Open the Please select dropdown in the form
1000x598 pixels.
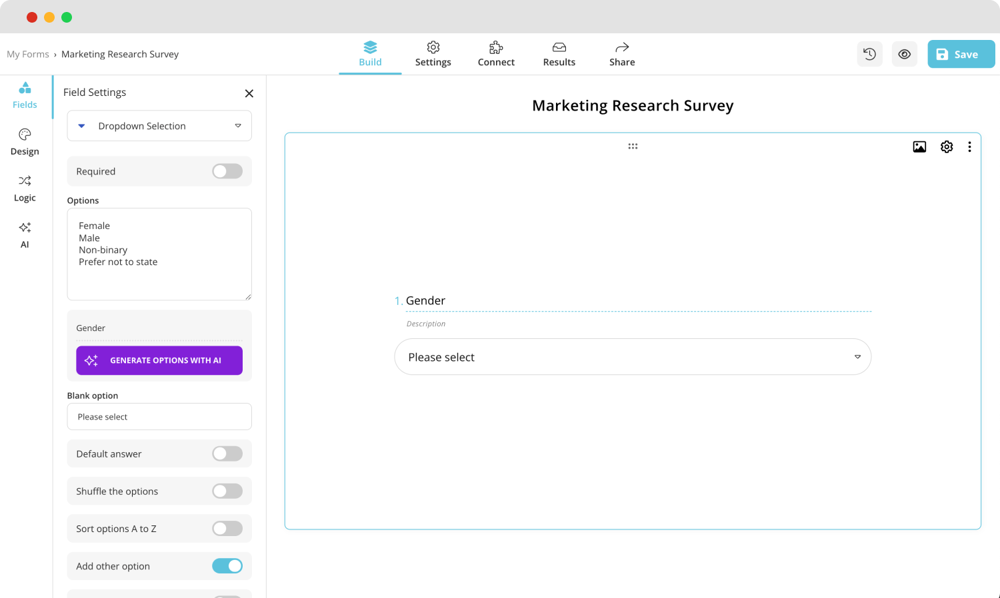633,356
